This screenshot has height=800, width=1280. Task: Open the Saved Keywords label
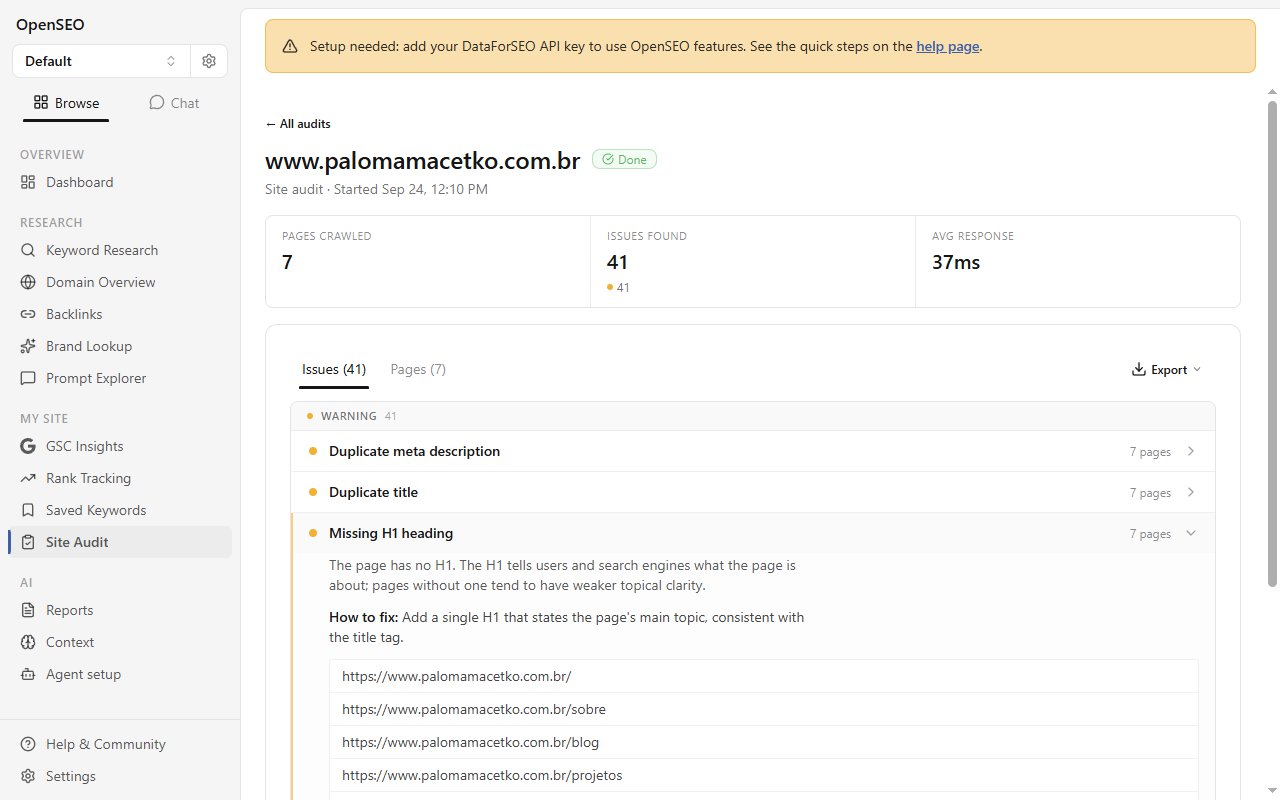(x=96, y=510)
